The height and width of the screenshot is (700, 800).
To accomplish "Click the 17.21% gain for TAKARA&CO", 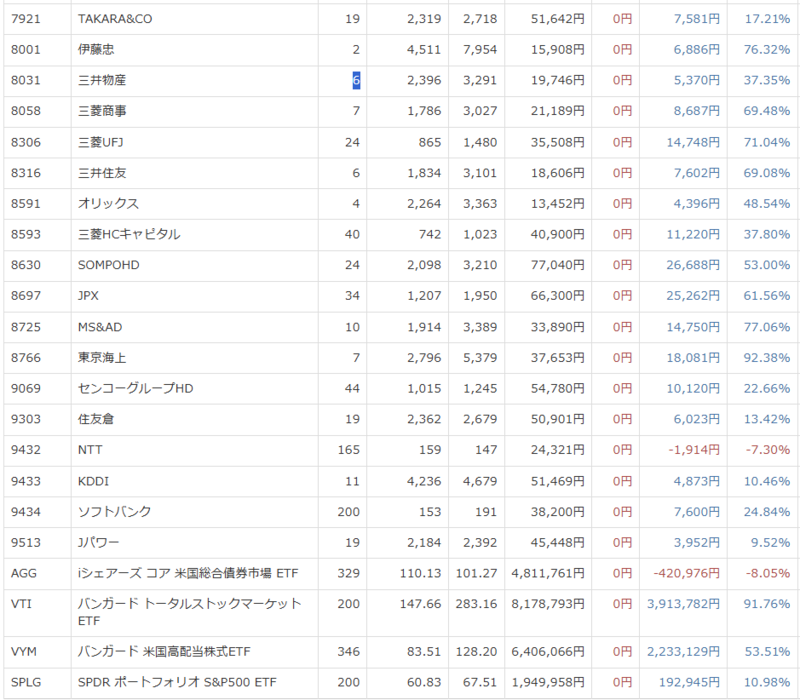I will click(x=767, y=19).
